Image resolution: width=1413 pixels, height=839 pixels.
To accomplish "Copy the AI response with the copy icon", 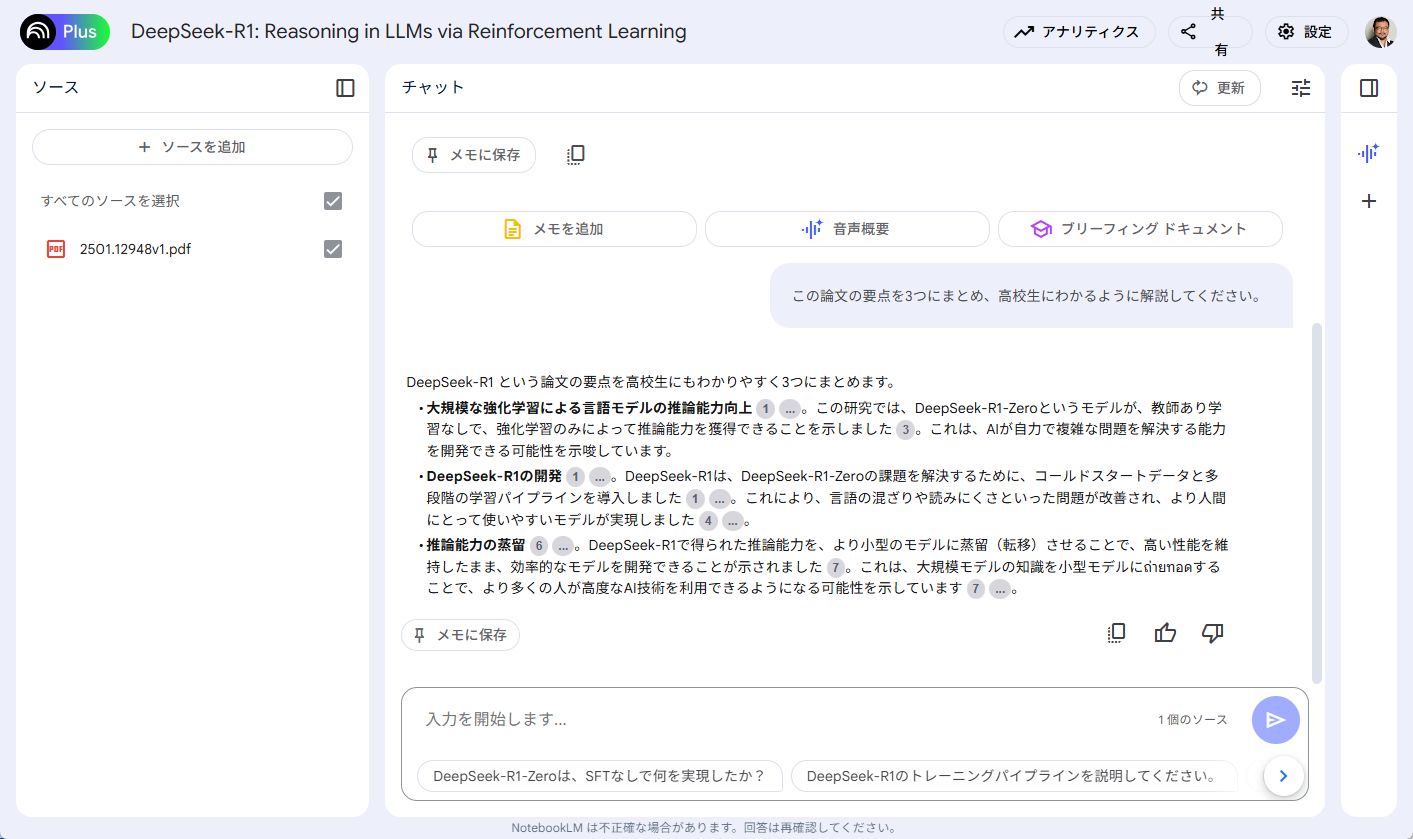I will pos(1116,632).
